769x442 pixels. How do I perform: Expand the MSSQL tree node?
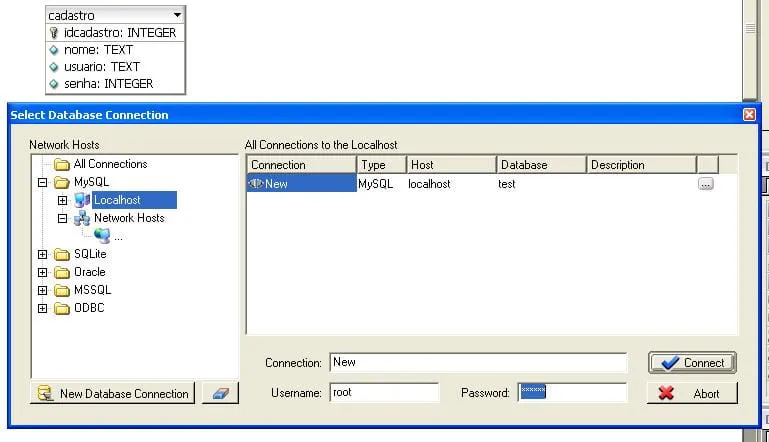click(43, 290)
